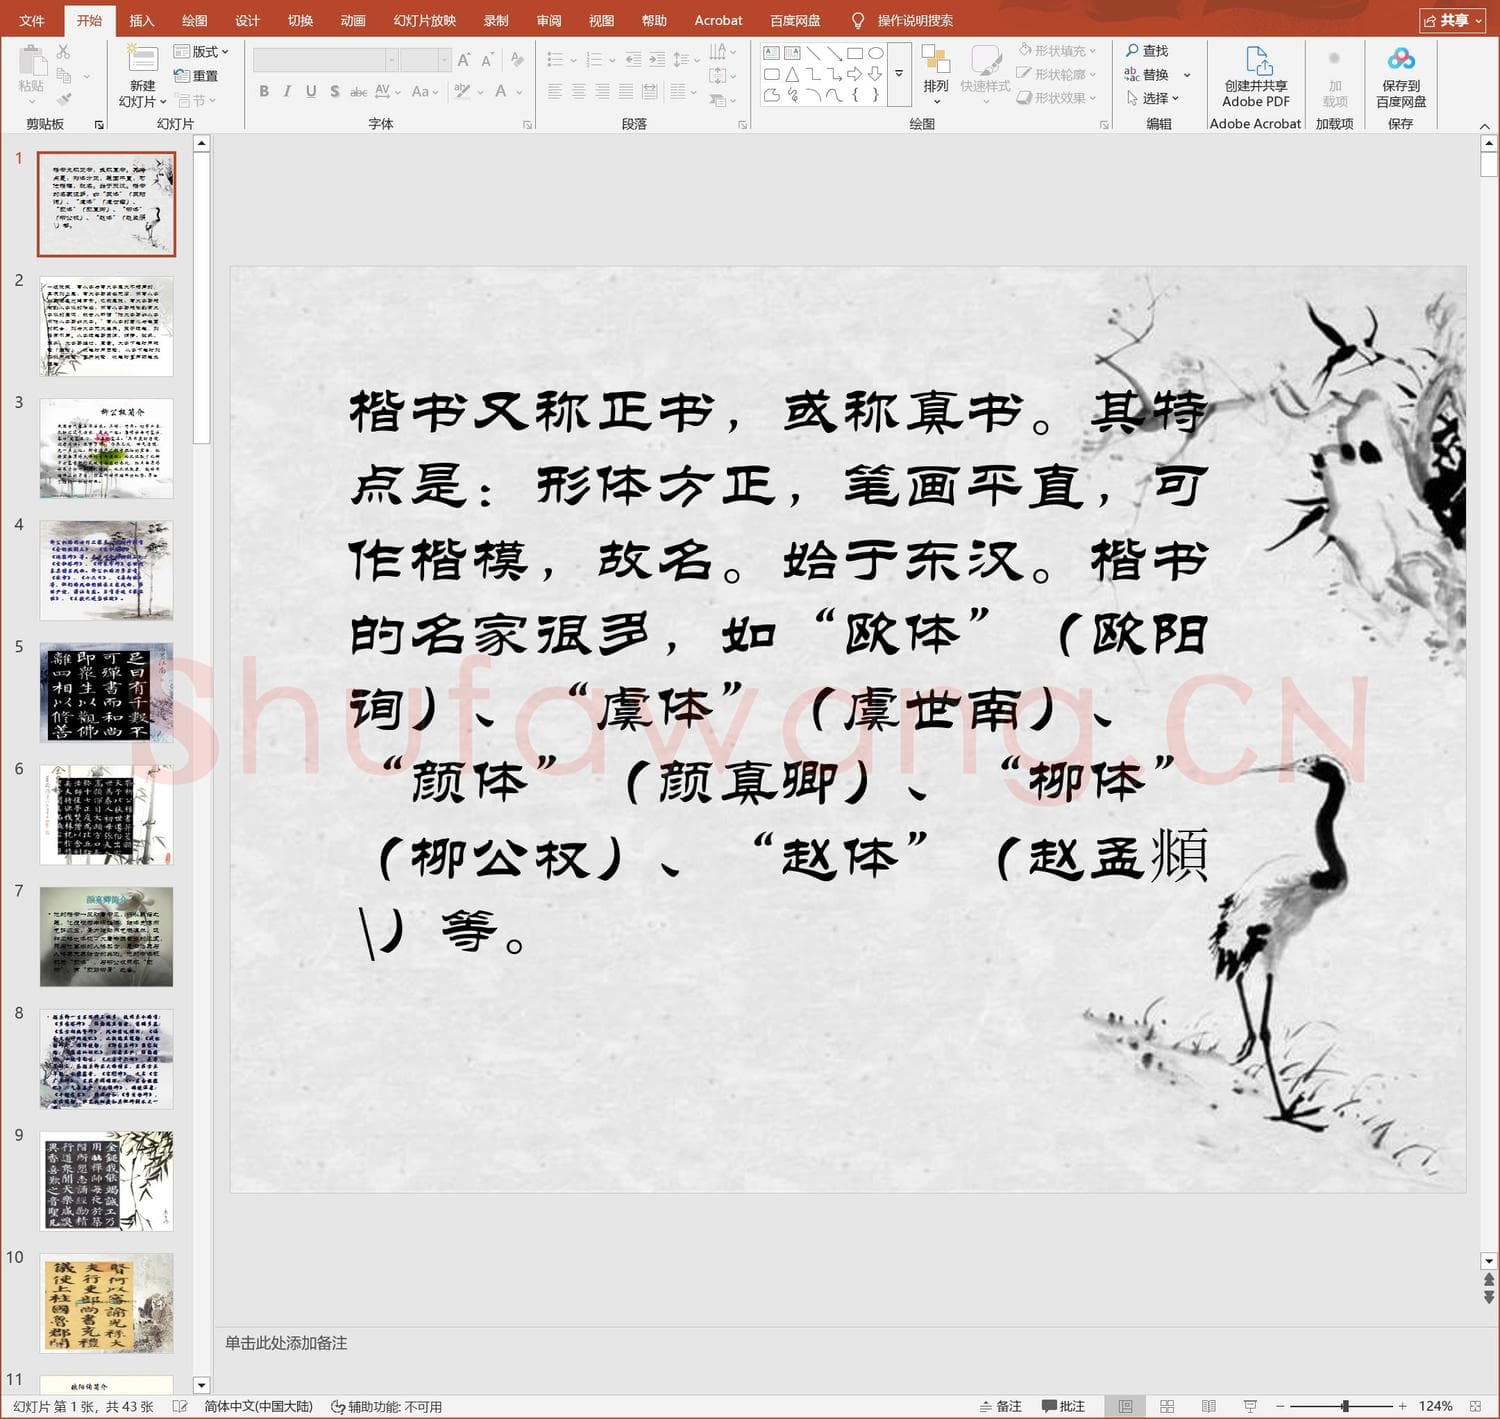Click the 查找 find icon
1500x1419 pixels.
tap(1147, 51)
